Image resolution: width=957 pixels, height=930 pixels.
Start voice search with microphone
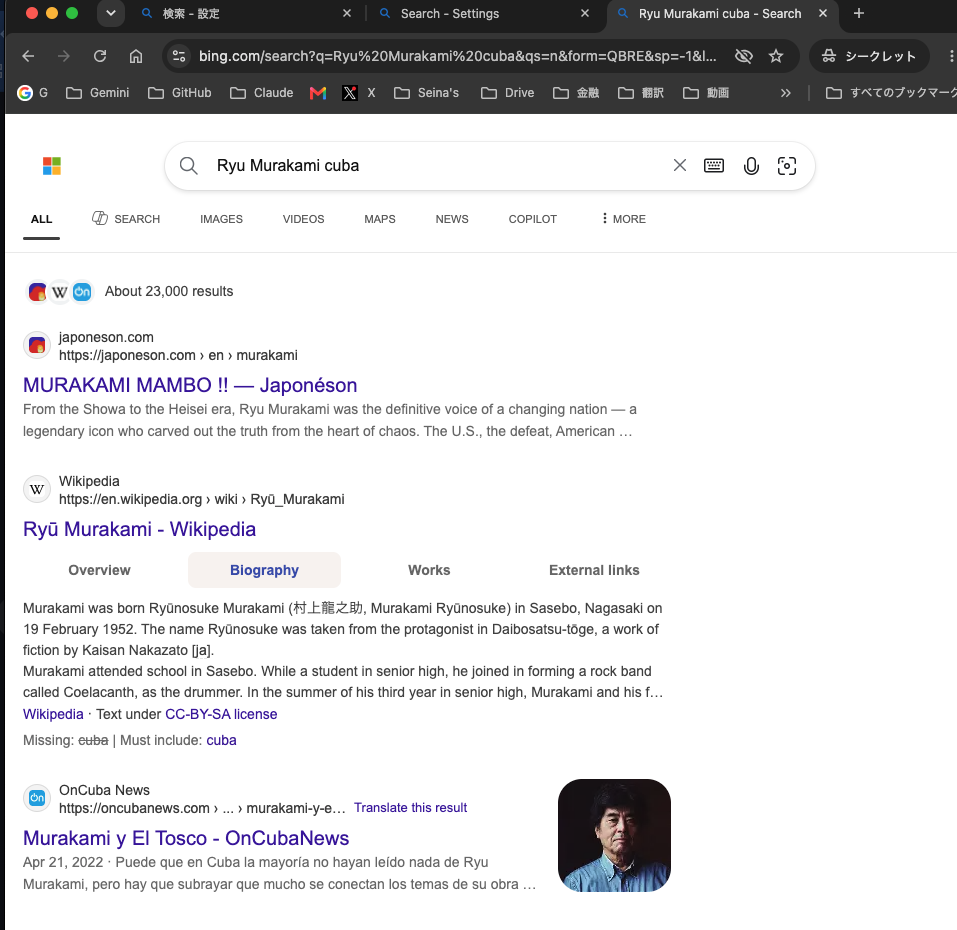tap(751, 166)
